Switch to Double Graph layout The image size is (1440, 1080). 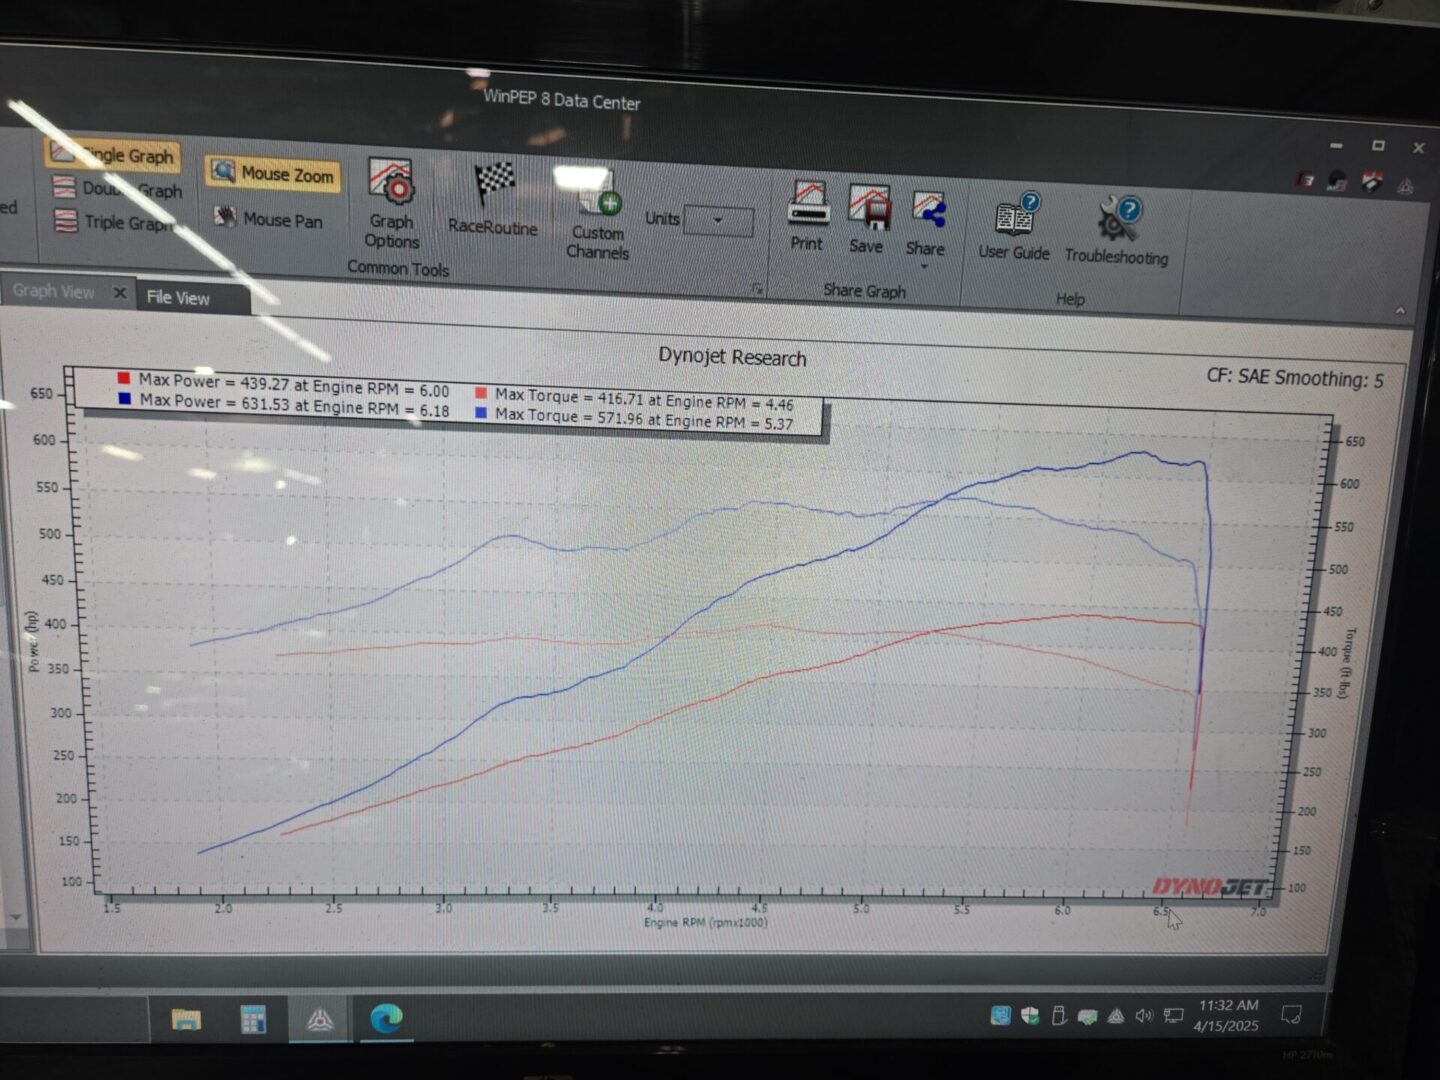[118, 188]
